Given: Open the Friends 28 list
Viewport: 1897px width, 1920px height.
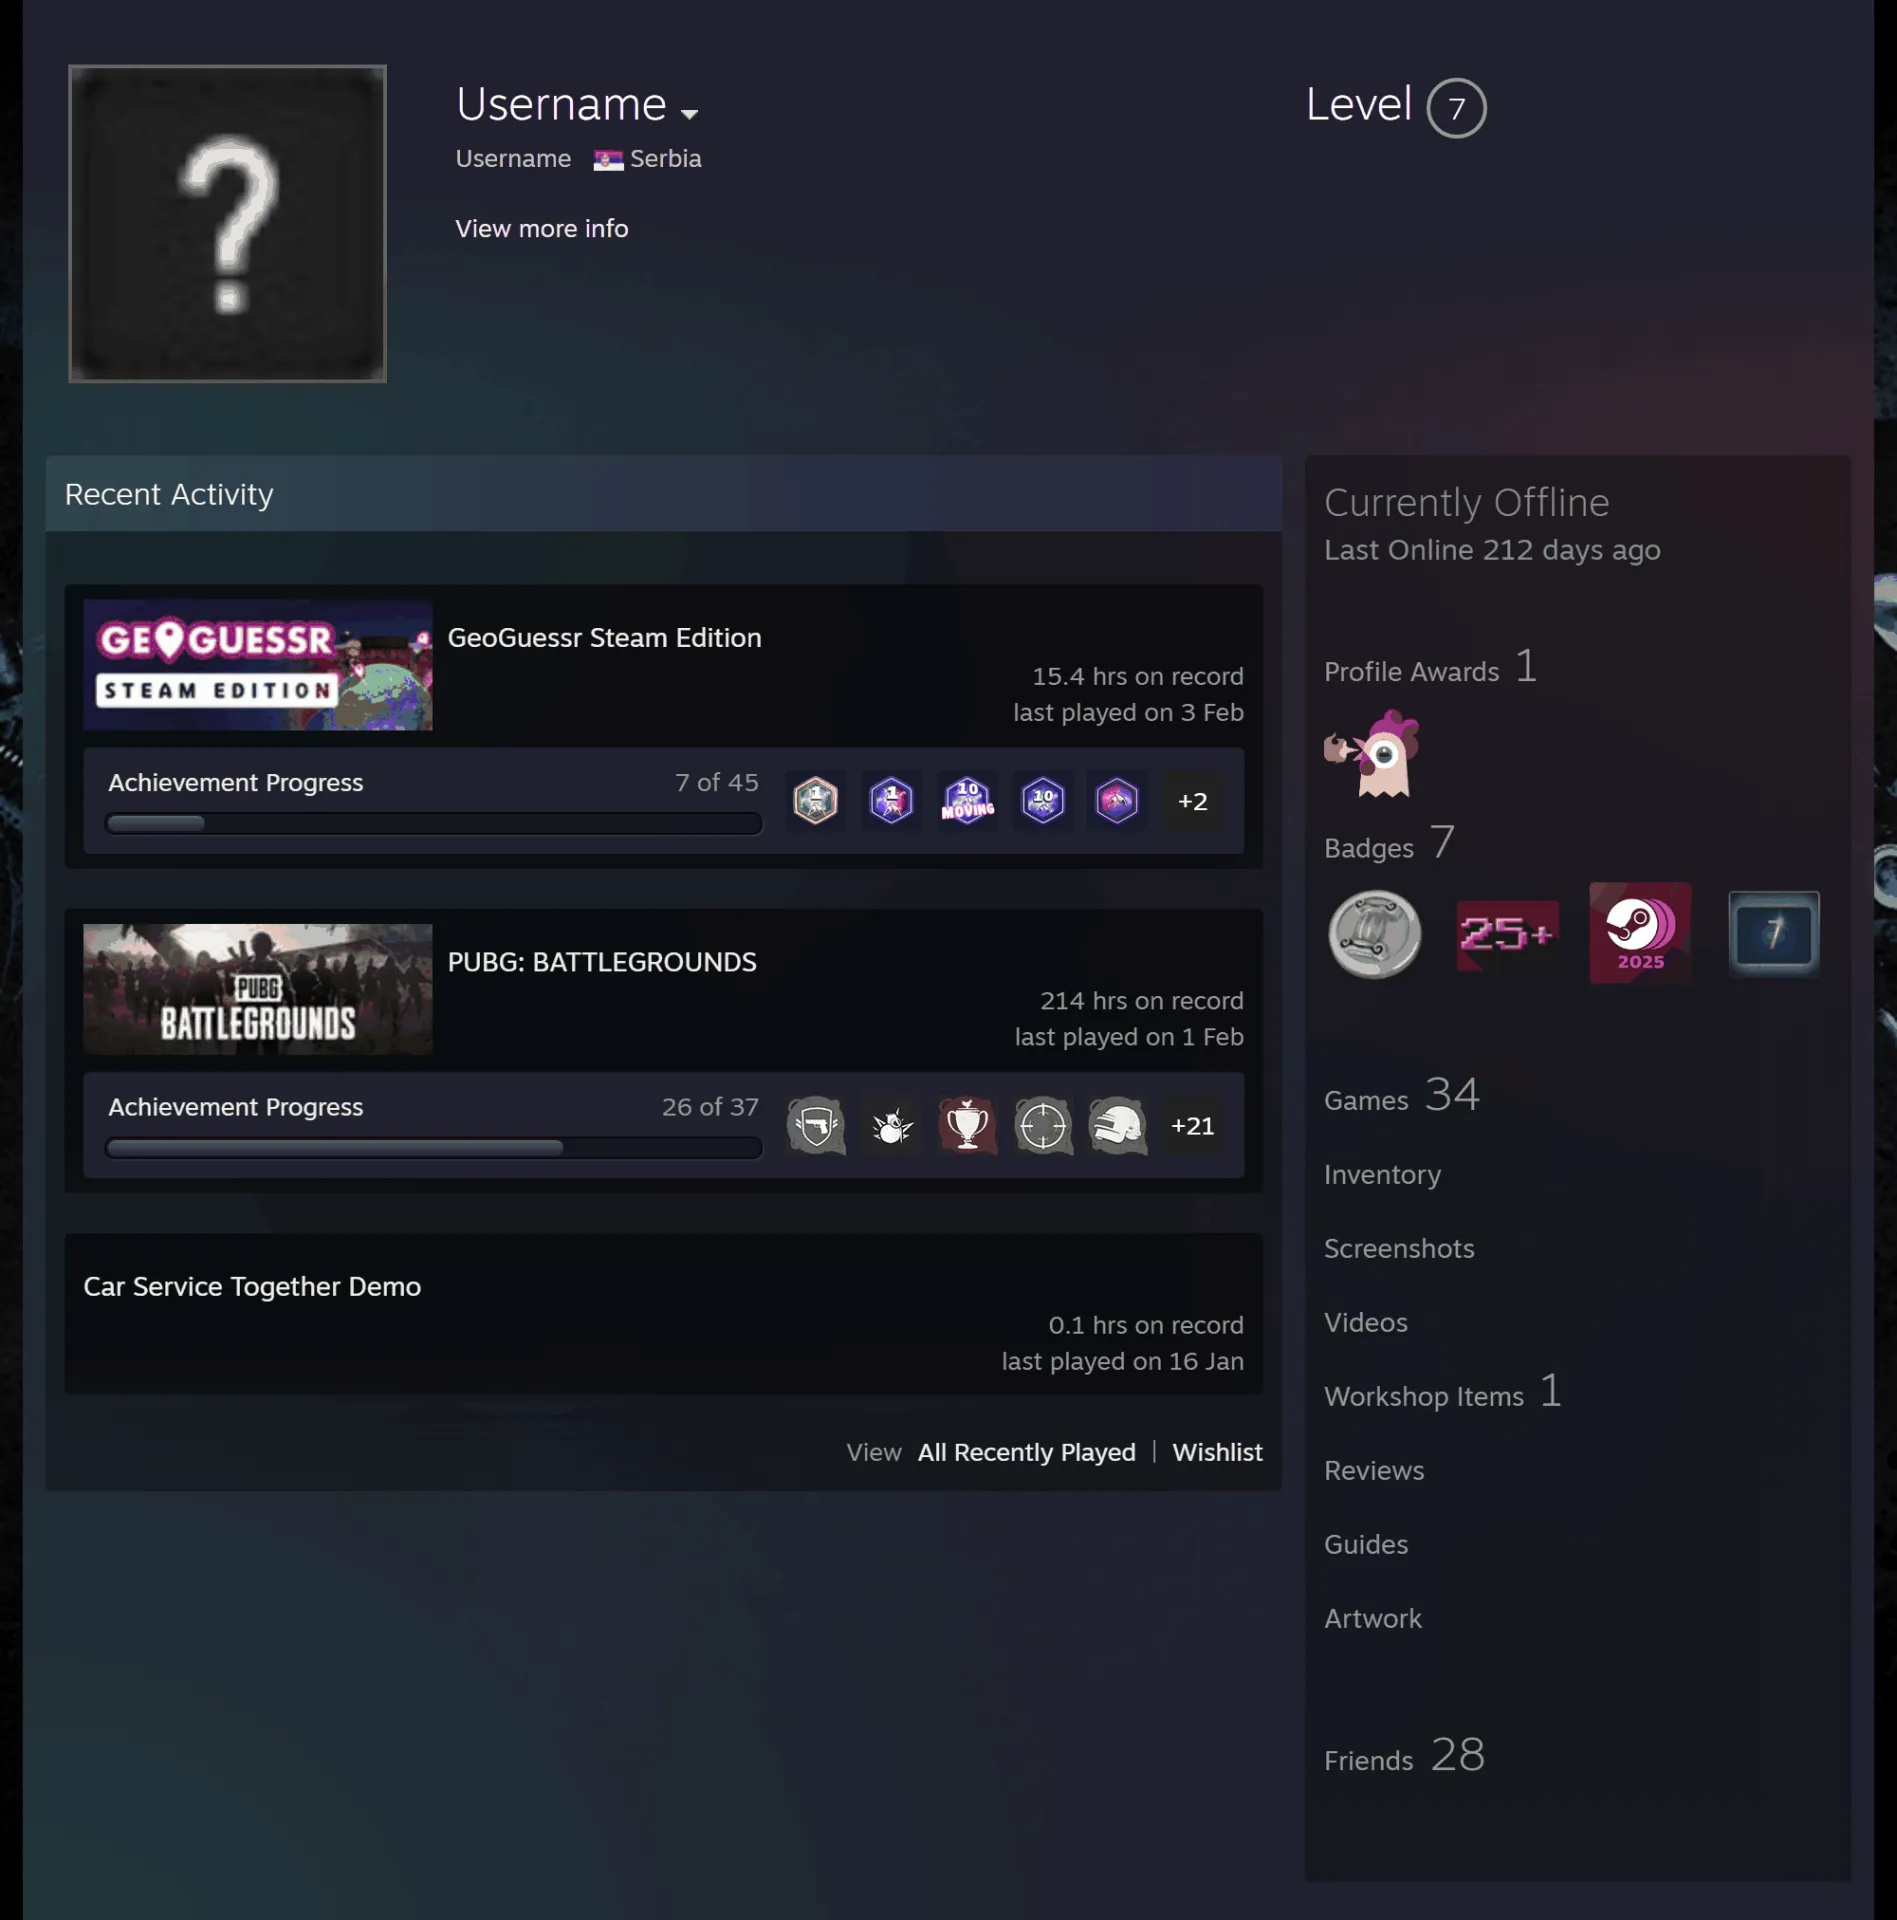Looking at the screenshot, I should point(1404,1757).
